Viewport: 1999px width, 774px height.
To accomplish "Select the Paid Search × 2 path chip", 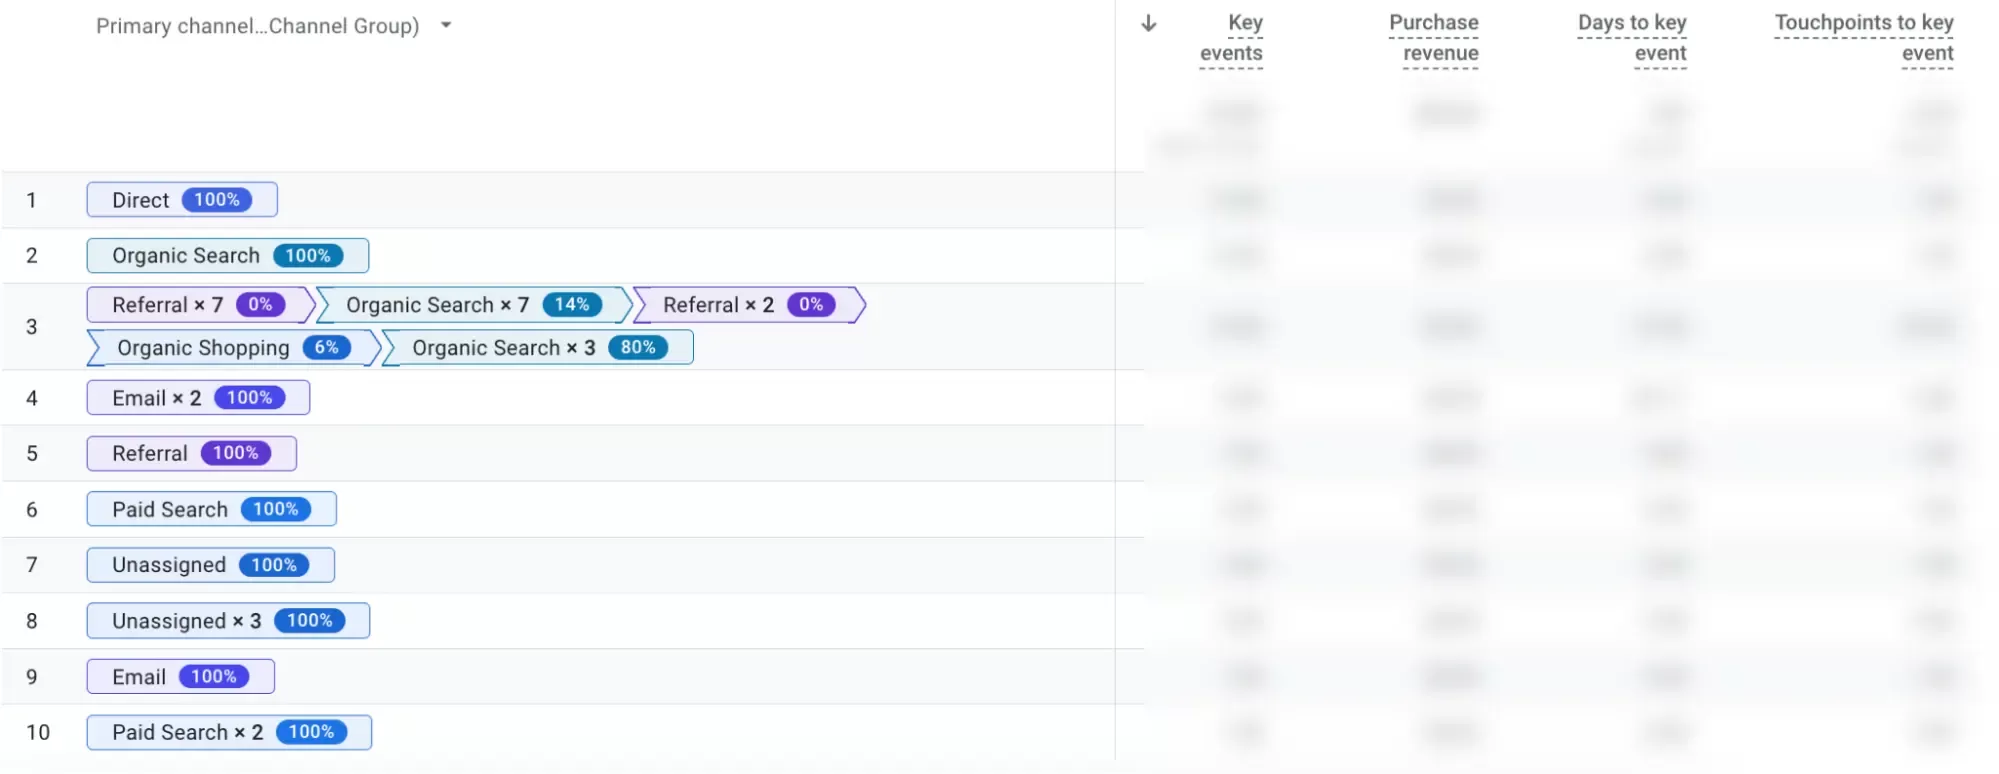I will 229,733.
